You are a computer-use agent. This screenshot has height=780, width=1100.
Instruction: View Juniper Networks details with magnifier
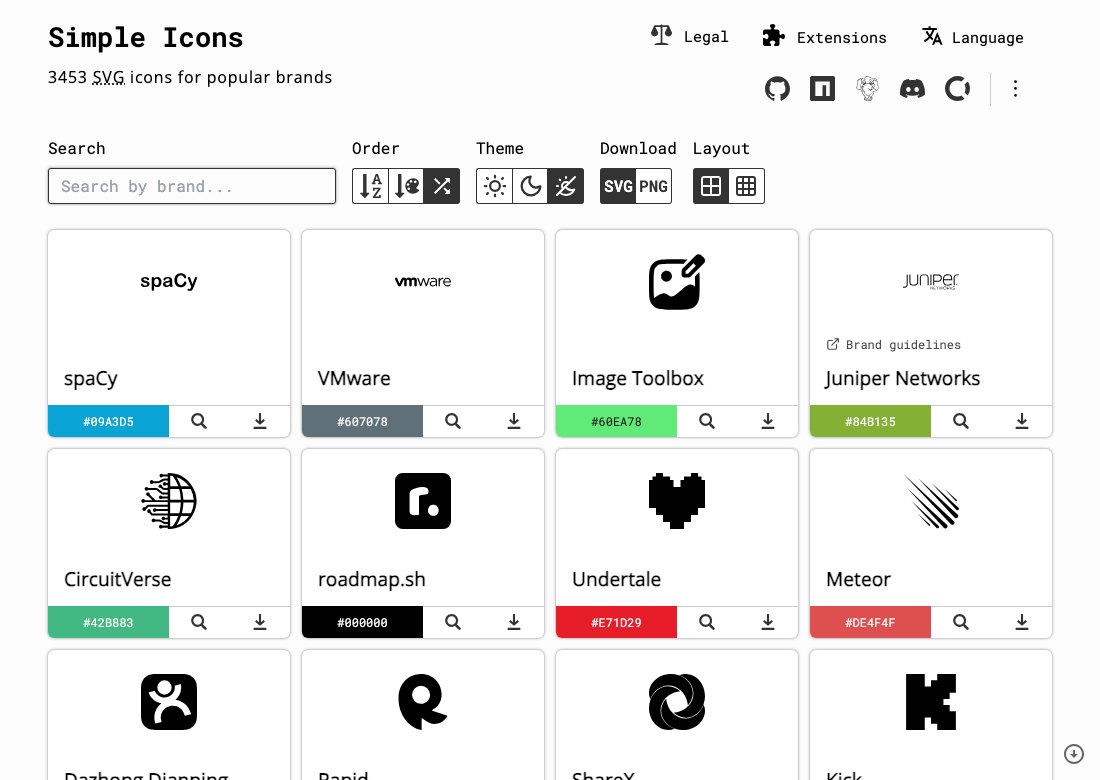point(961,422)
